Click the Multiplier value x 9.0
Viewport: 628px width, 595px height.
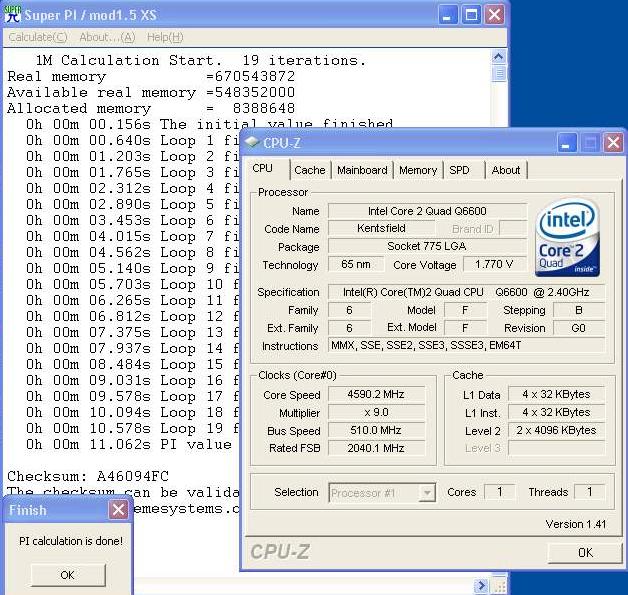[x=376, y=412]
